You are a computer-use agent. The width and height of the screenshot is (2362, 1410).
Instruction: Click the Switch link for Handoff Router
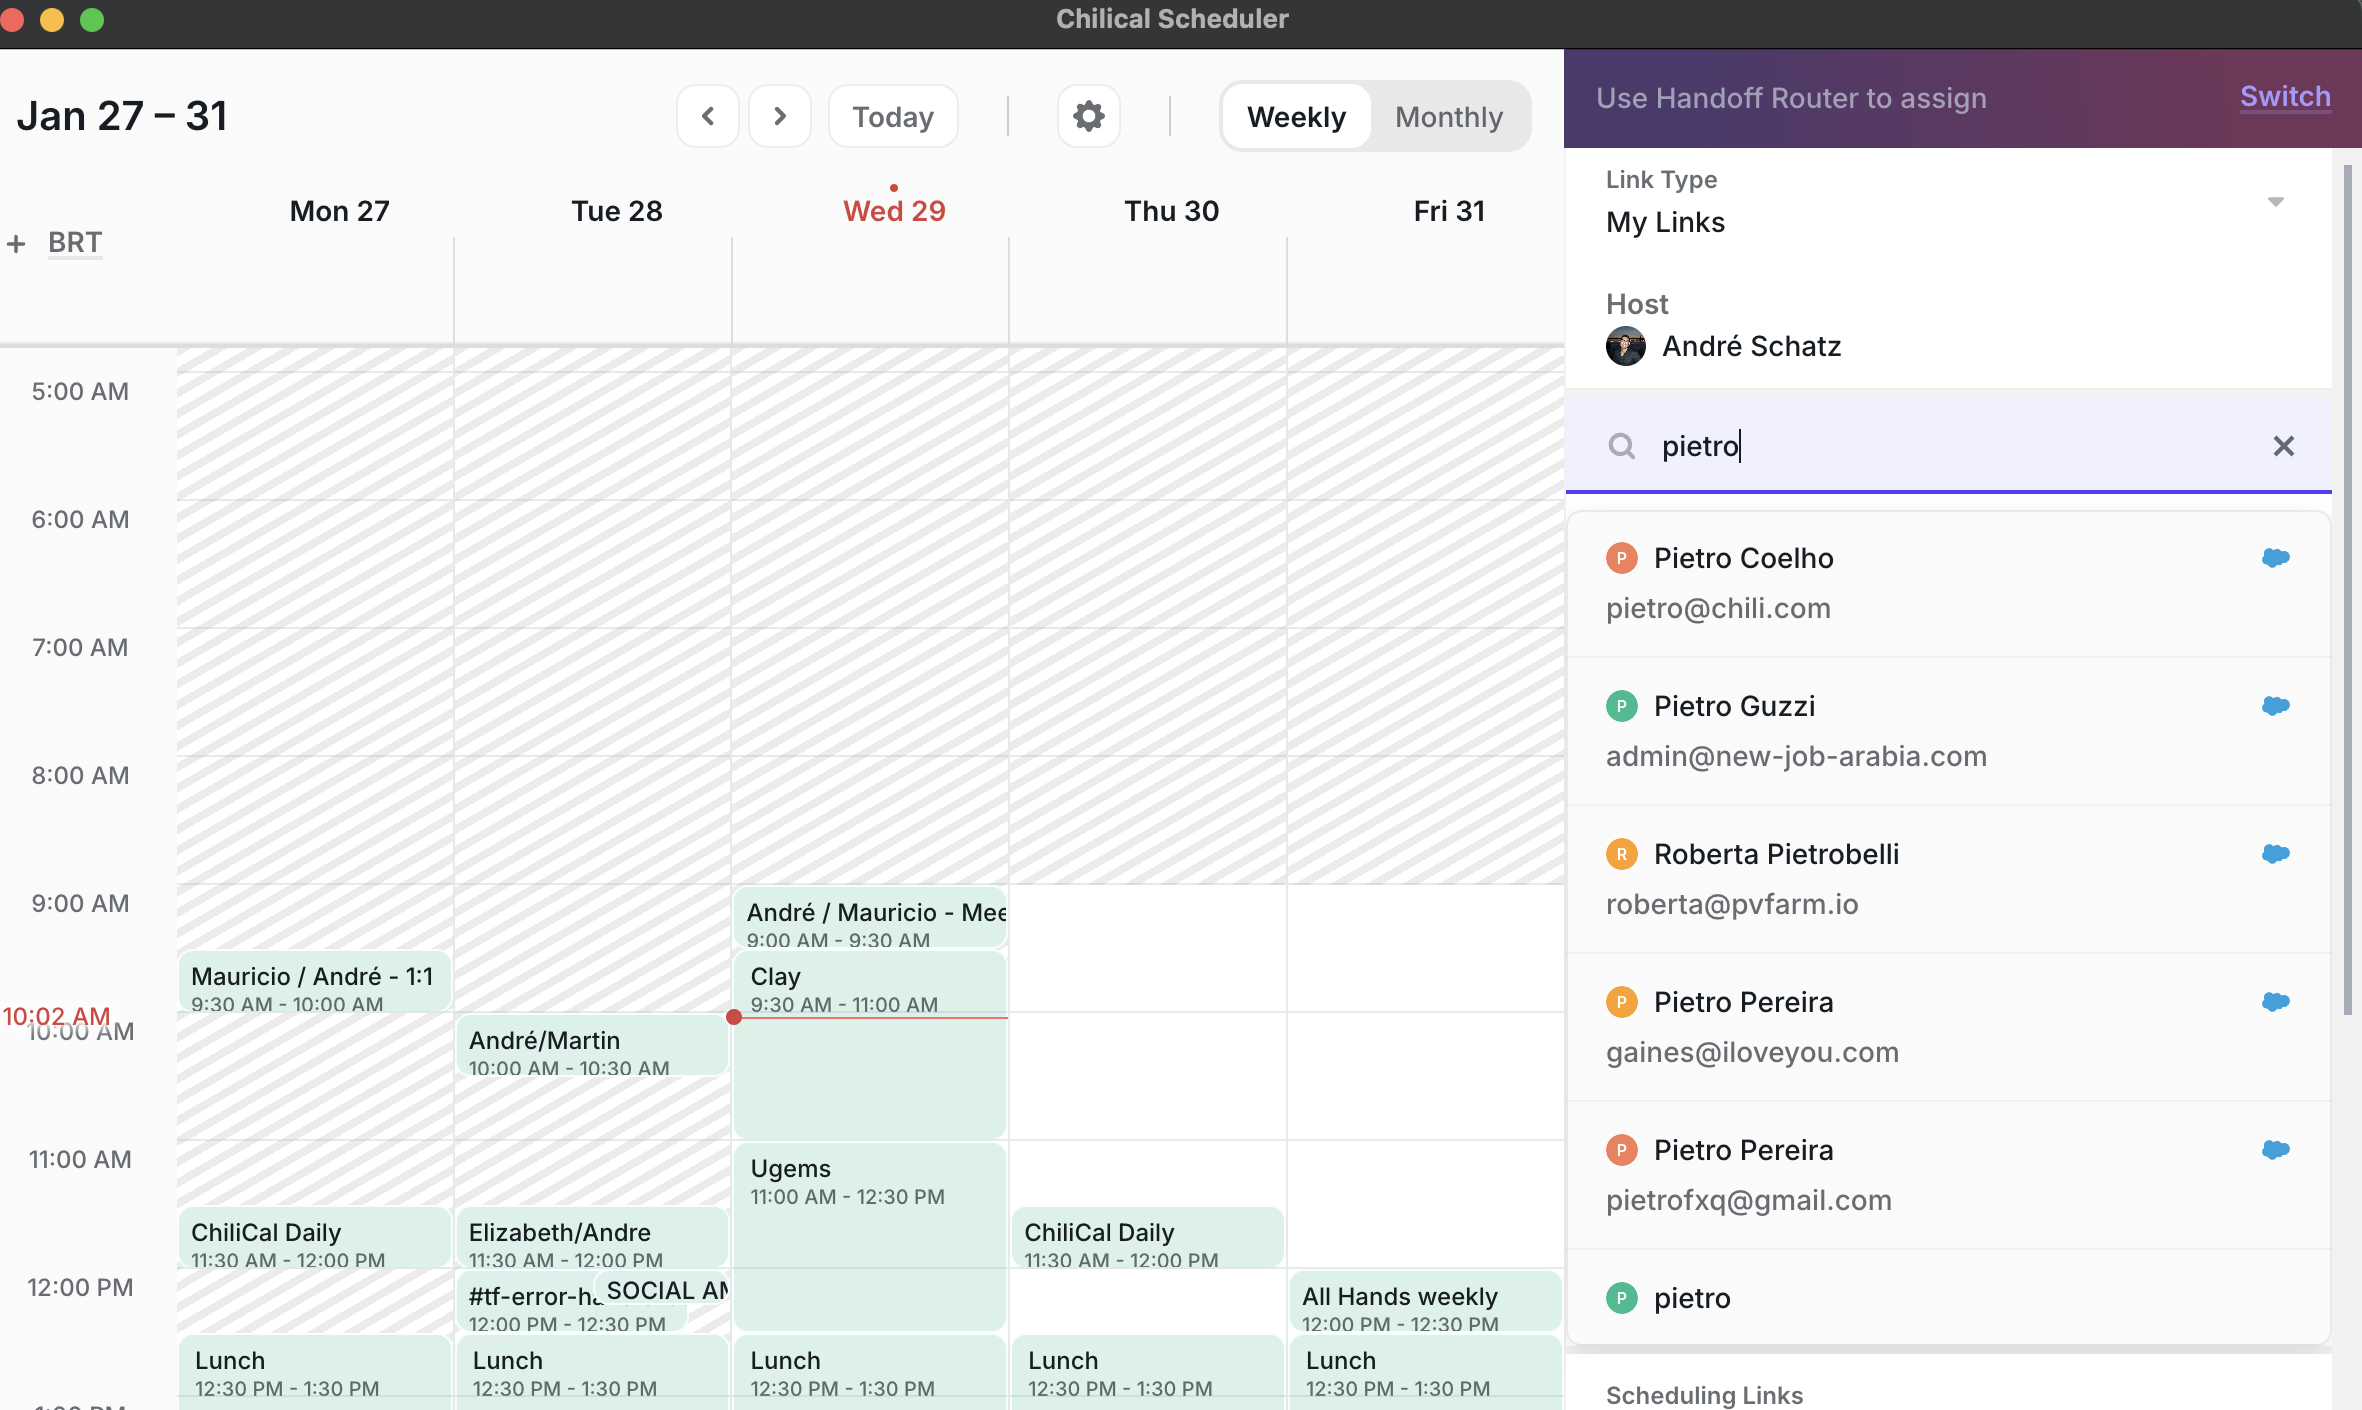[2285, 97]
